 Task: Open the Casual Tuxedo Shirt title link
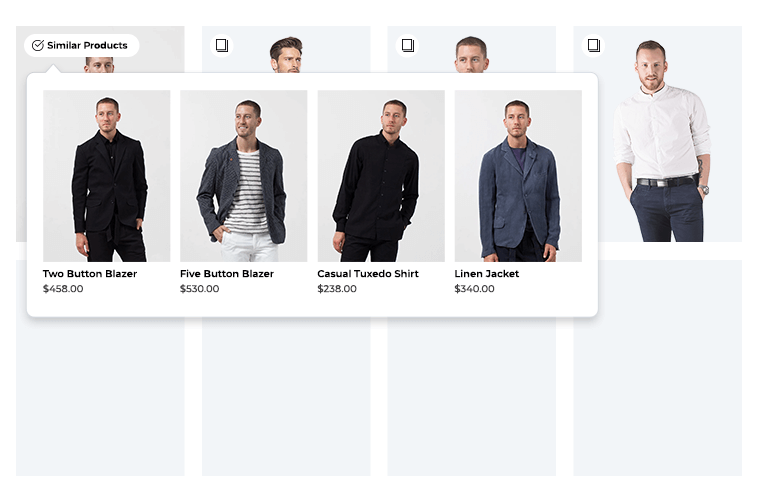click(x=368, y=274)
